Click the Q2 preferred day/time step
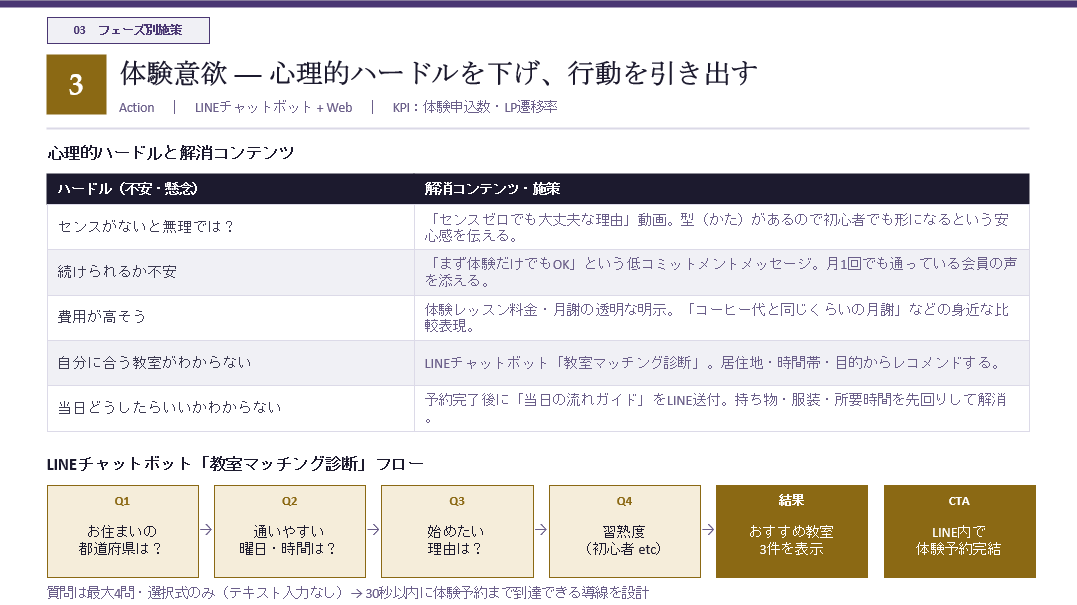Viewport: 1077px width, 605px height. (x=290, y=531)
